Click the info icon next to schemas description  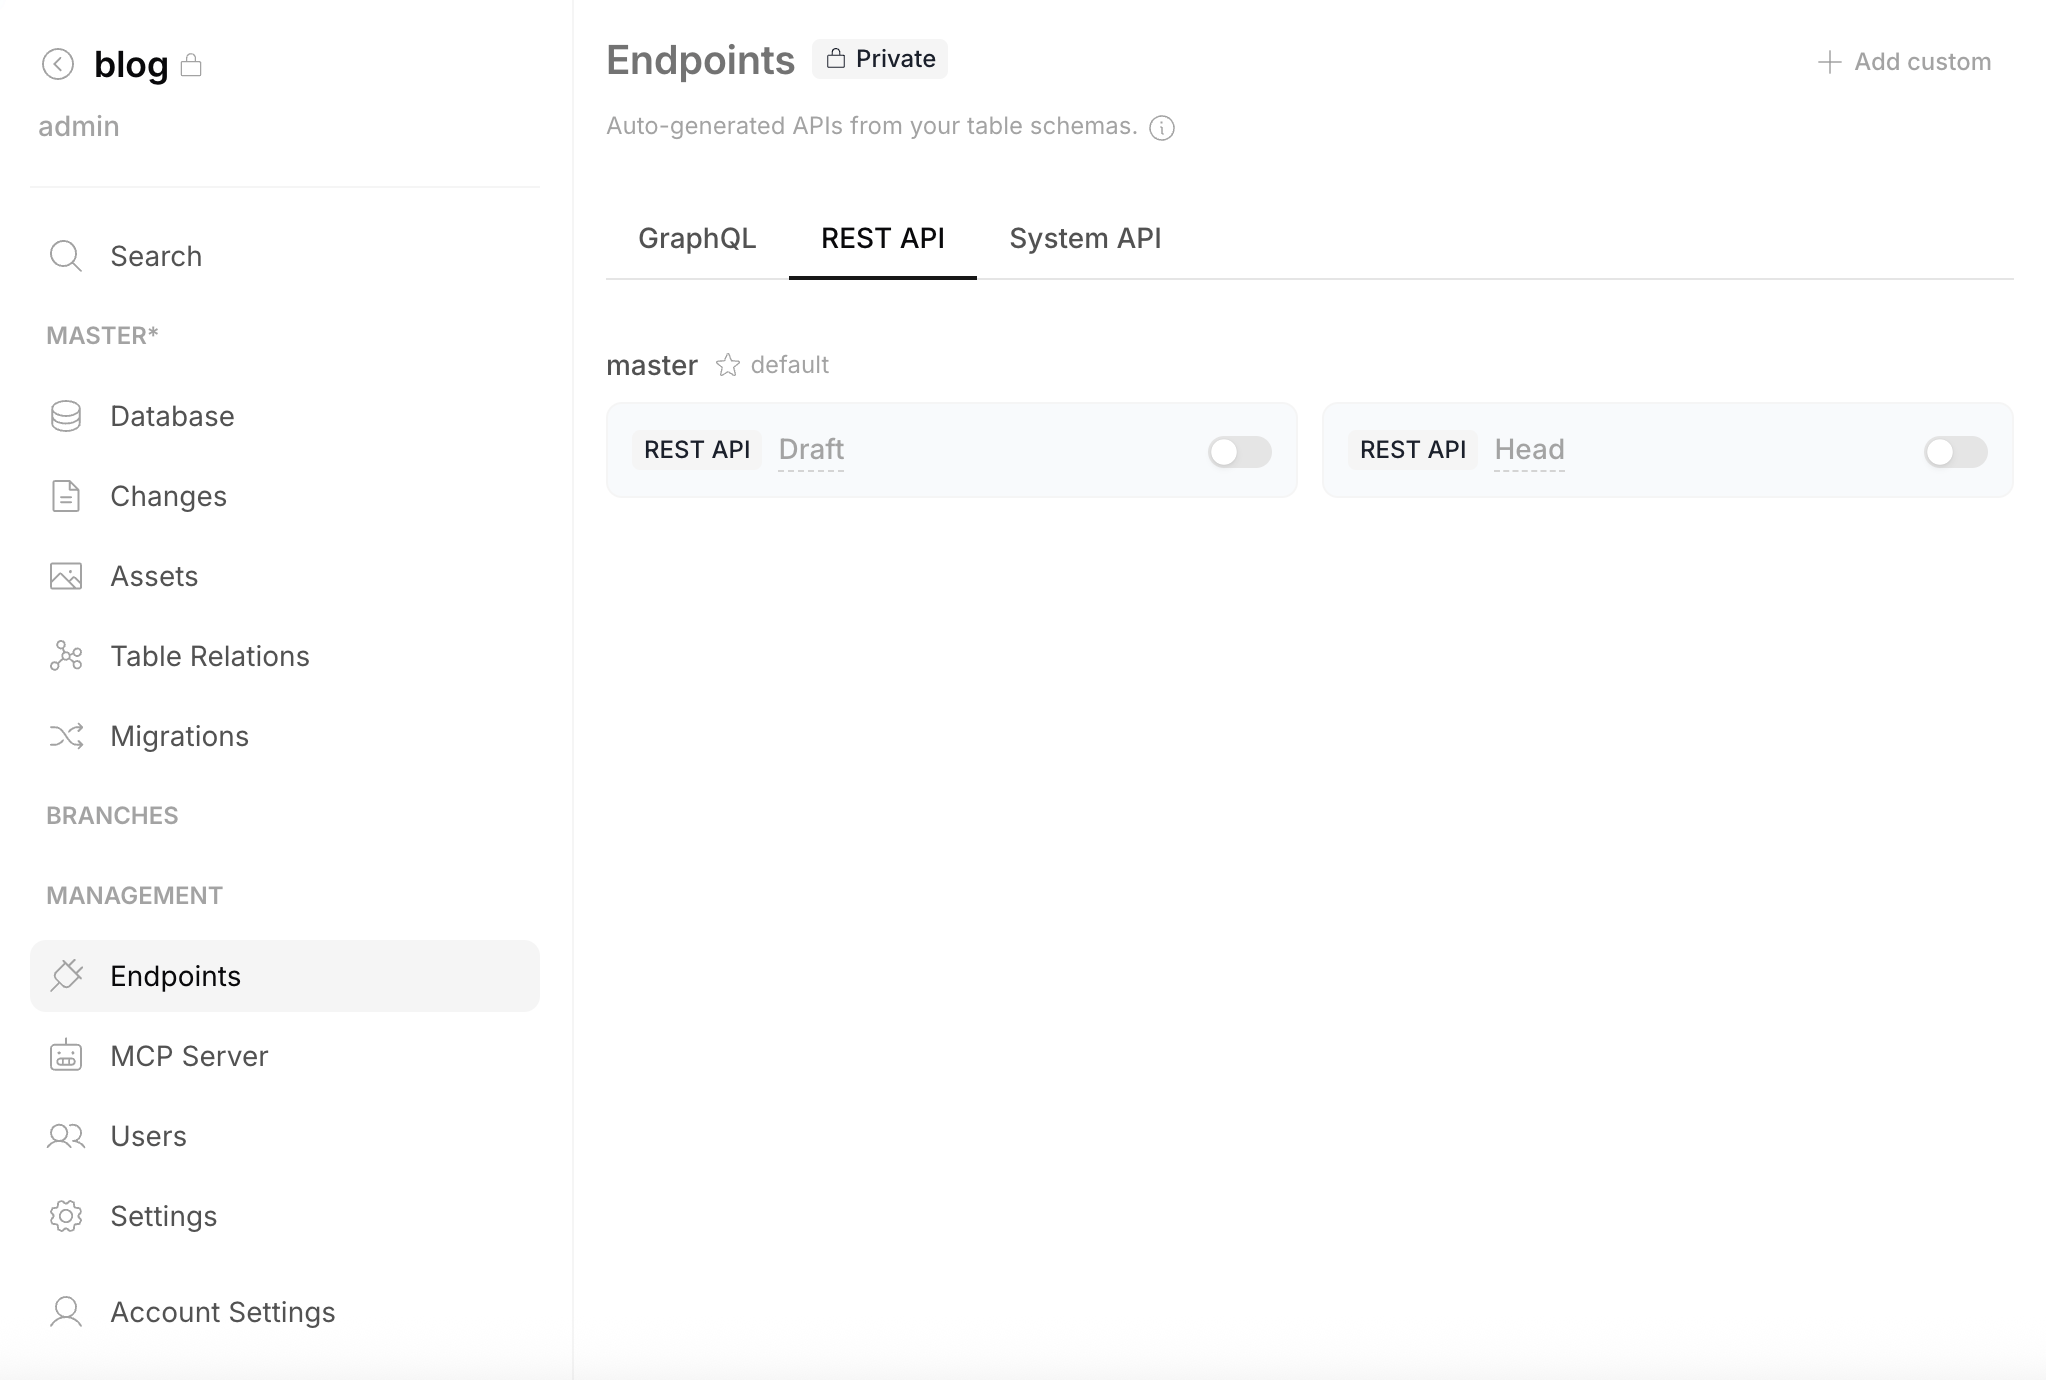1162,127
